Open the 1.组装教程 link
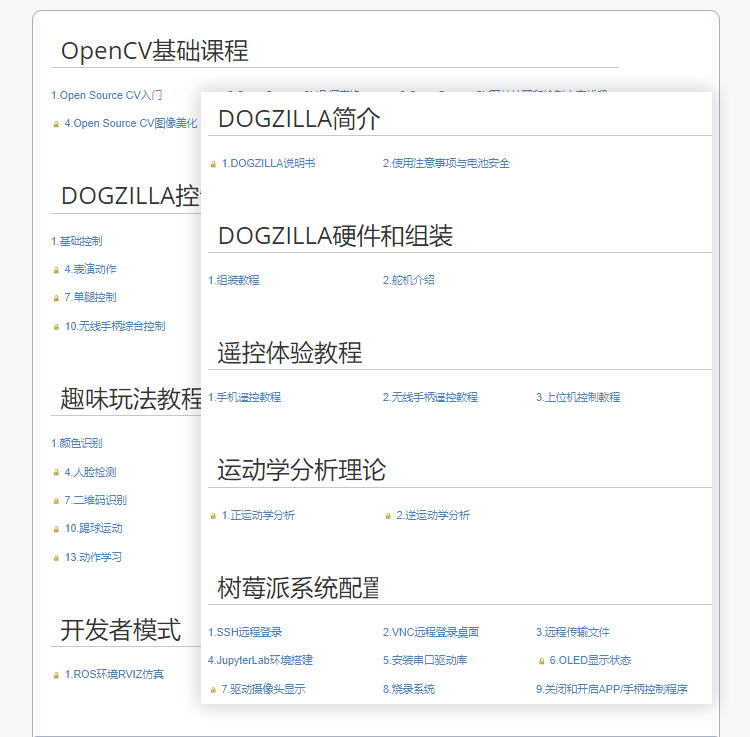This screenshot has height=737, width=750. [x=234, y=280]
